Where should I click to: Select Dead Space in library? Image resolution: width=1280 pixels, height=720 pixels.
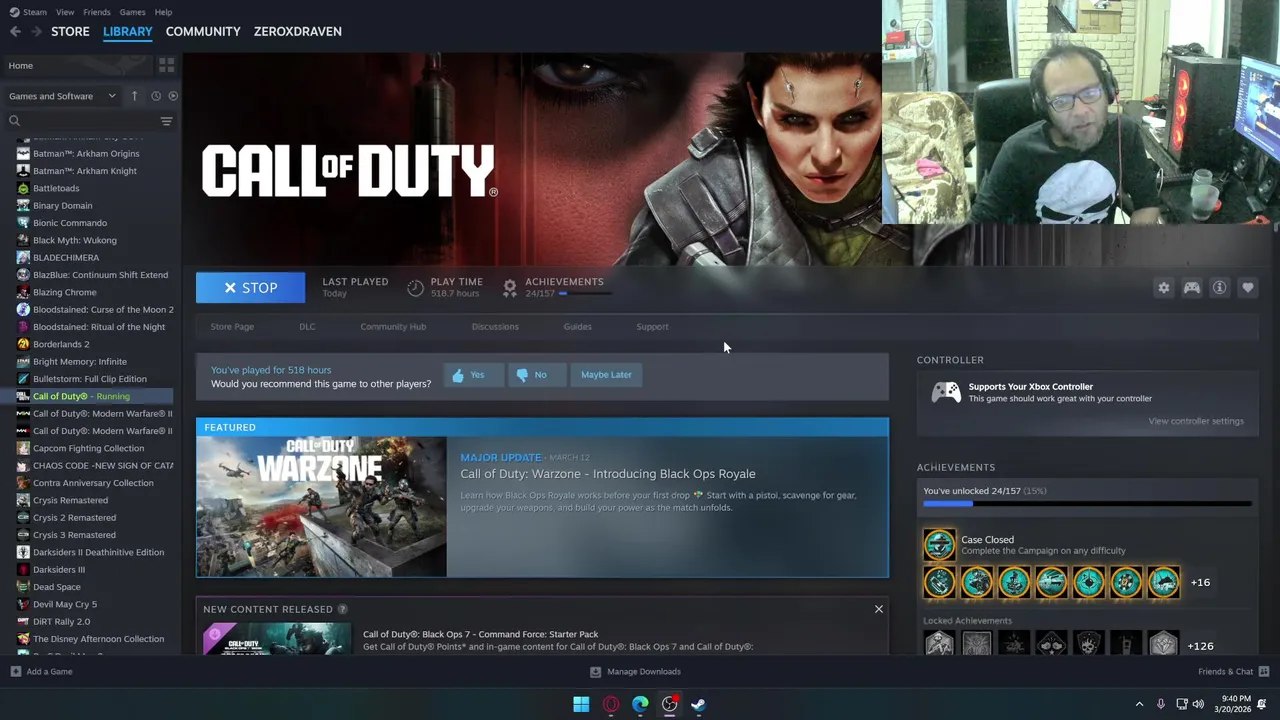pos(57,587)
